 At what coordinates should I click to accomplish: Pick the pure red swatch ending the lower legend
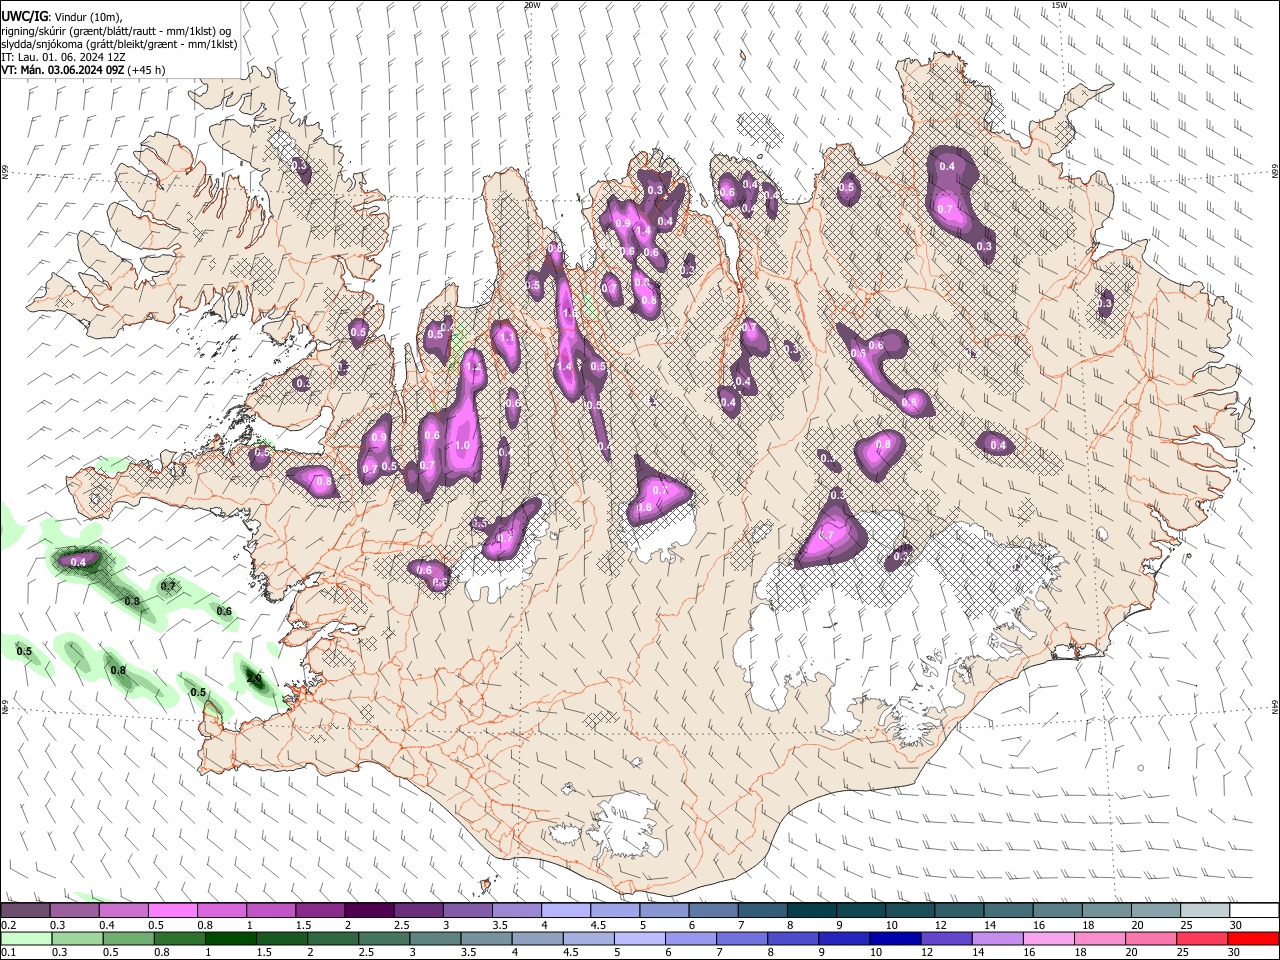pyautogui.click(x=1255, y=938)
